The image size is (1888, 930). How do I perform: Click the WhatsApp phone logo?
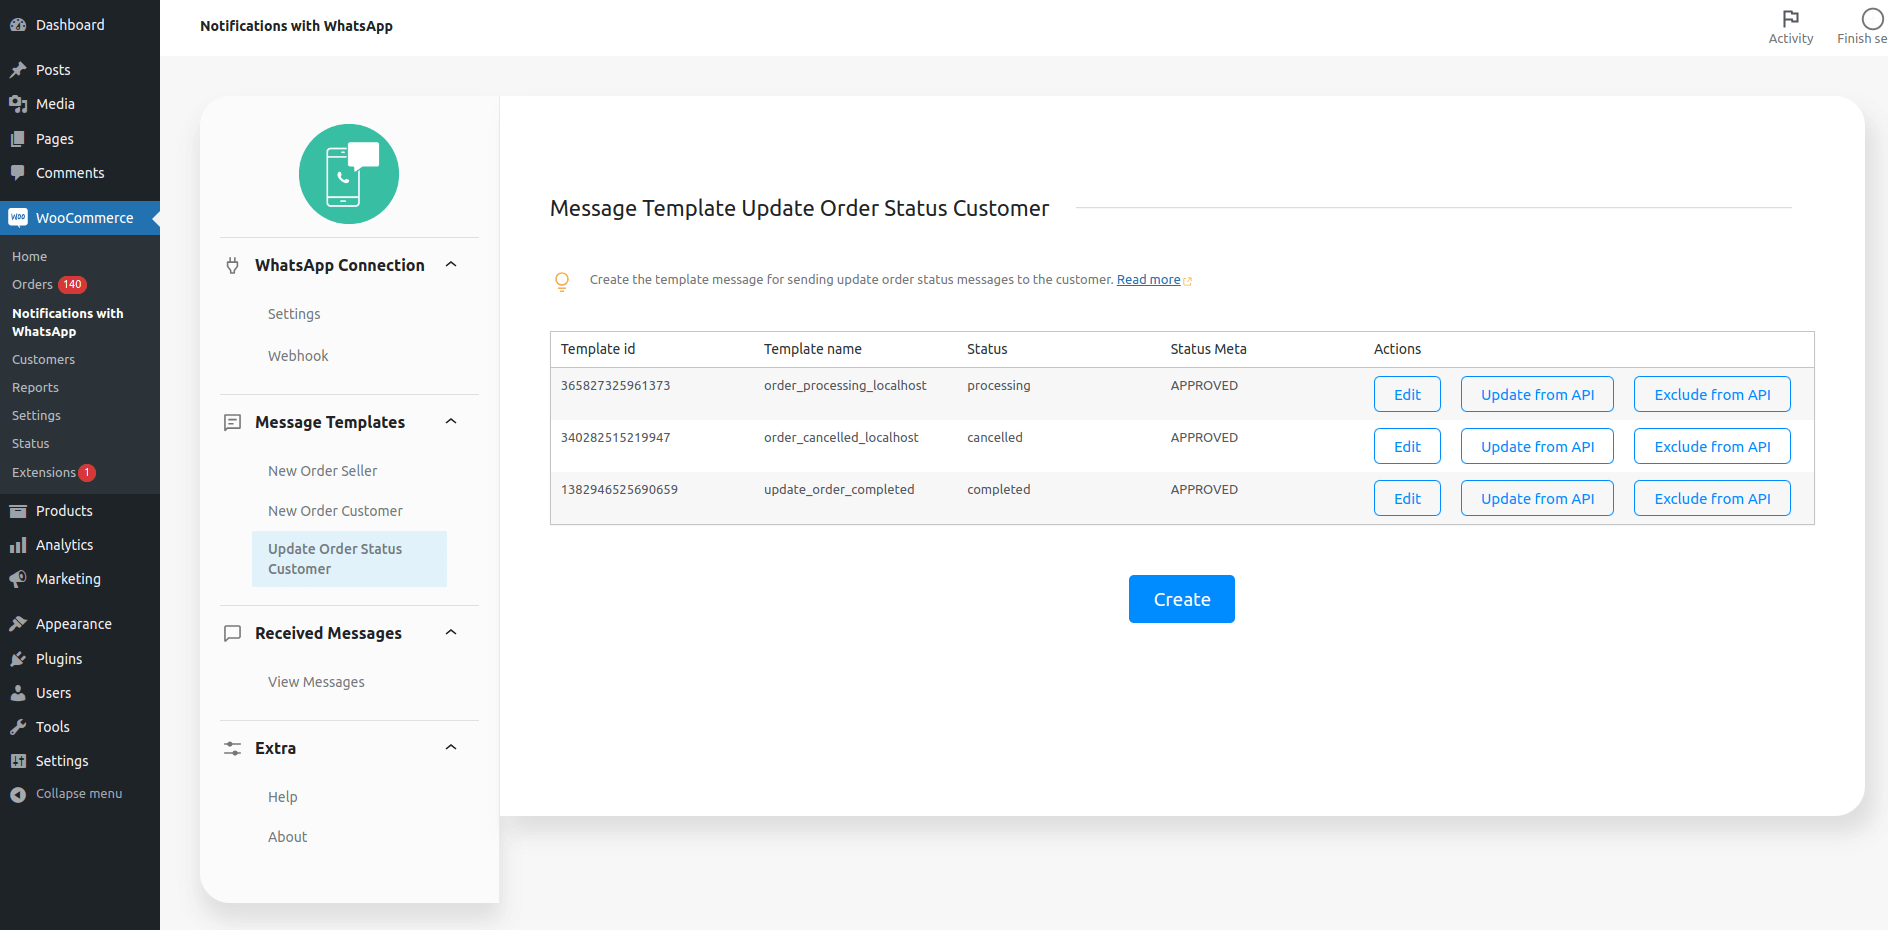(349, 174)
